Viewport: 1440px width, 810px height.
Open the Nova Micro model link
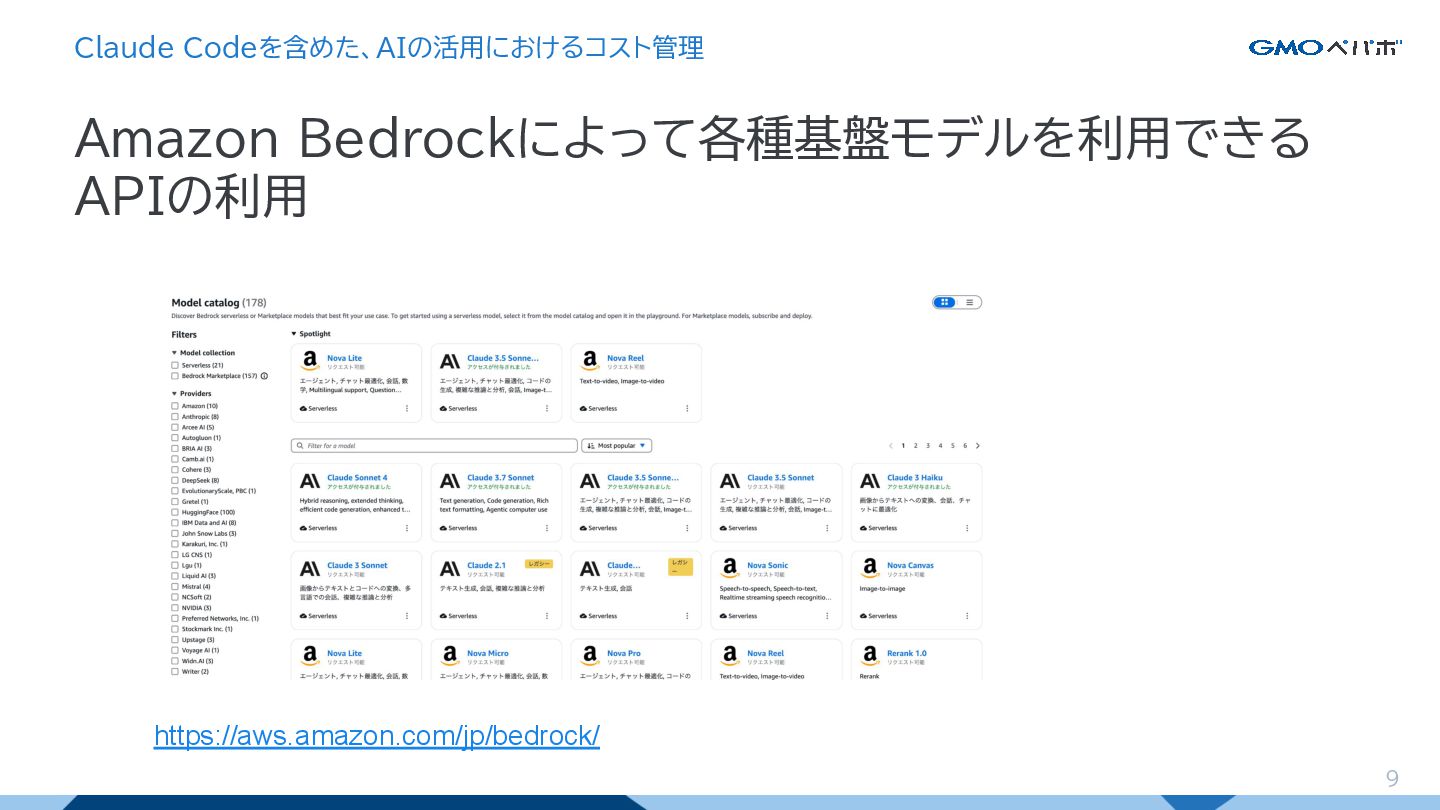tap(487, 654)
